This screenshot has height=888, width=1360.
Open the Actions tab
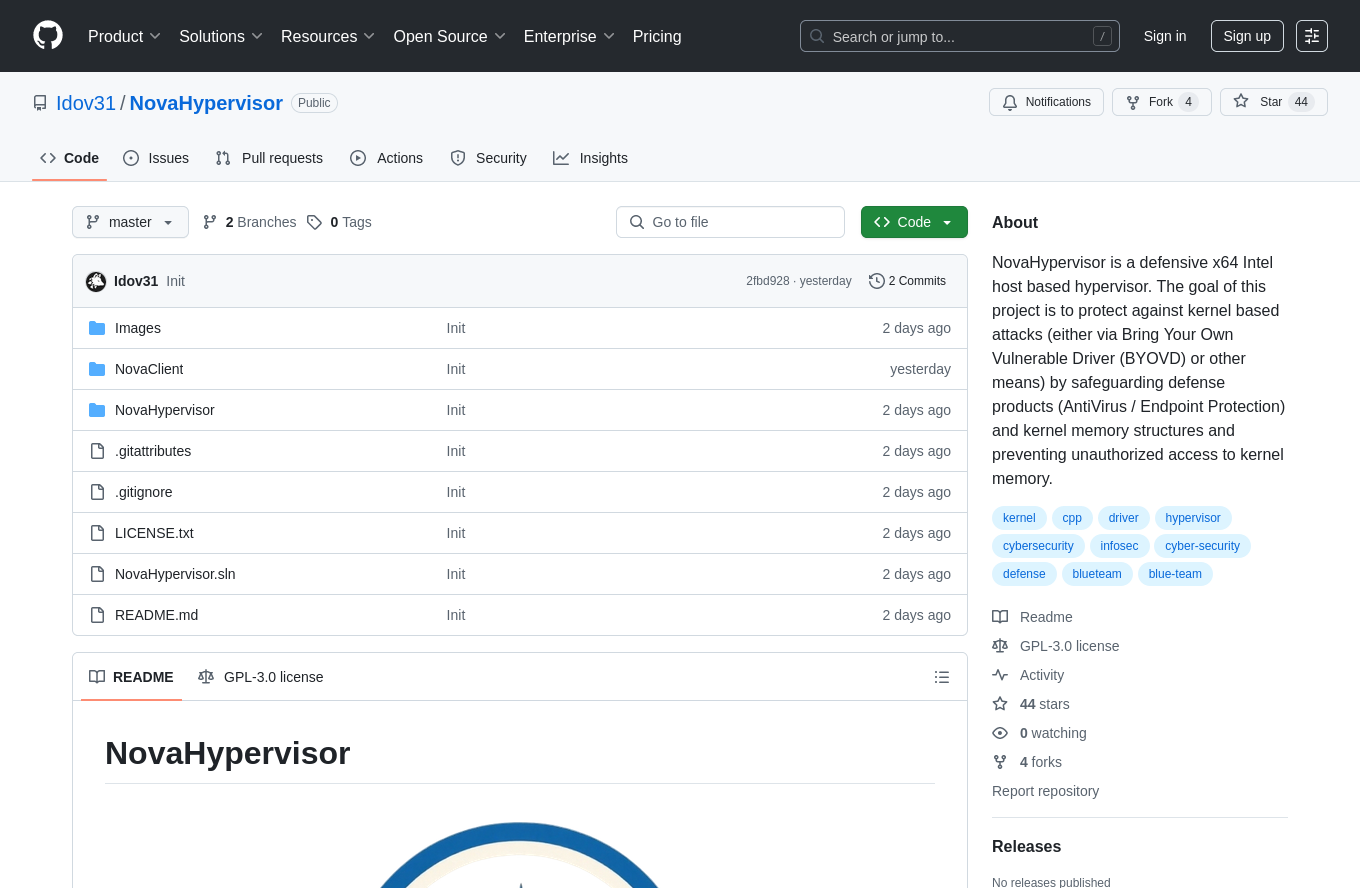pos(386,158)
